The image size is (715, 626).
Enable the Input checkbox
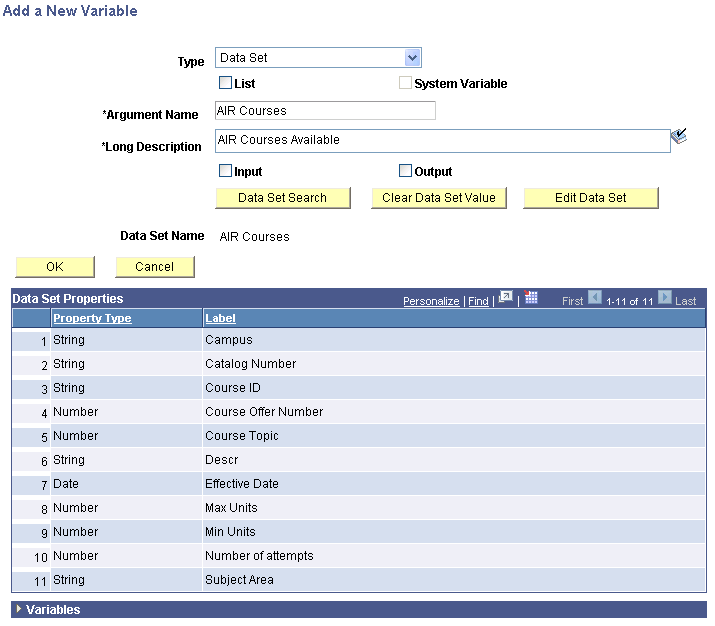pos(225,171)
